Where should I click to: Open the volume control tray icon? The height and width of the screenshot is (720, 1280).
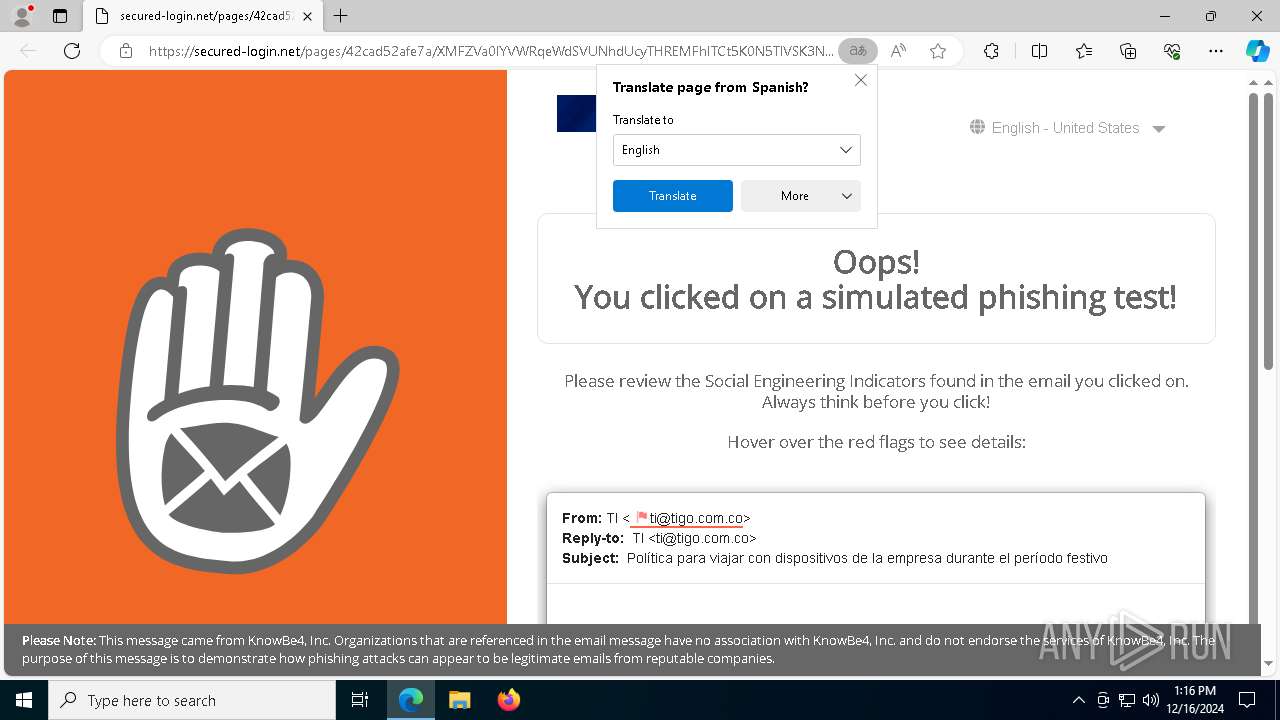click(x=1151, y=700)
